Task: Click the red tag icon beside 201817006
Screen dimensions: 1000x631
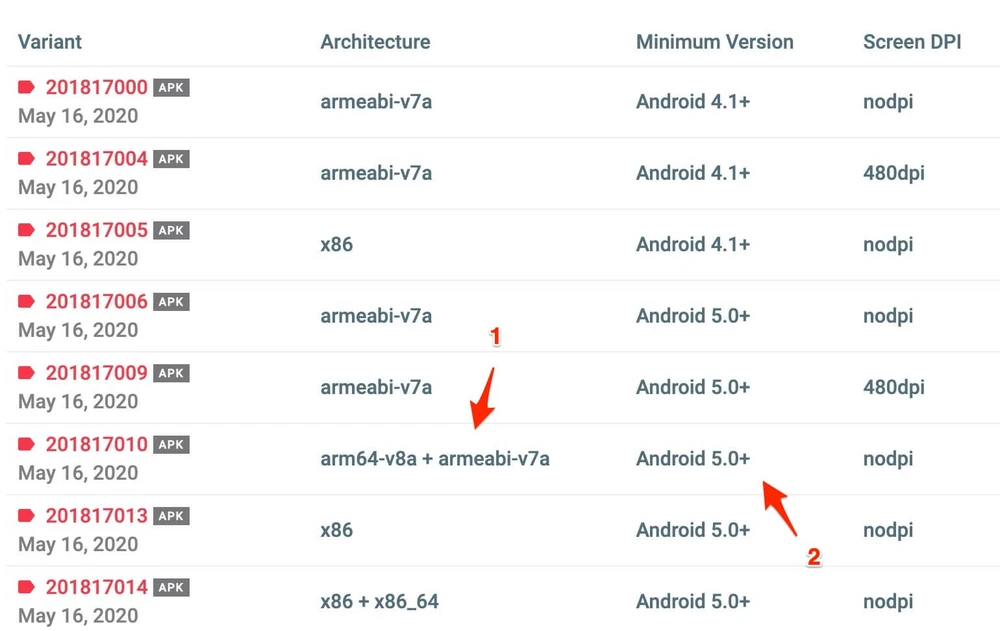Action: coord(27,302)
